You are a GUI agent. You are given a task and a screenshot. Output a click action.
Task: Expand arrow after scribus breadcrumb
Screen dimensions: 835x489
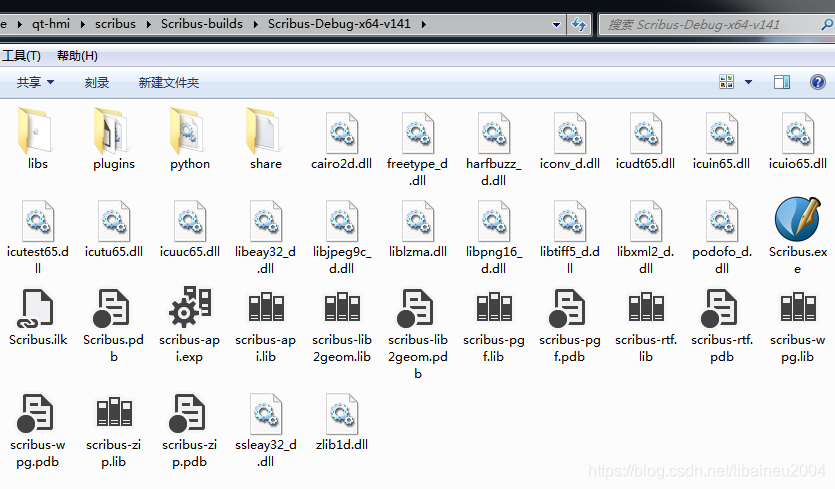coord(149,25)
